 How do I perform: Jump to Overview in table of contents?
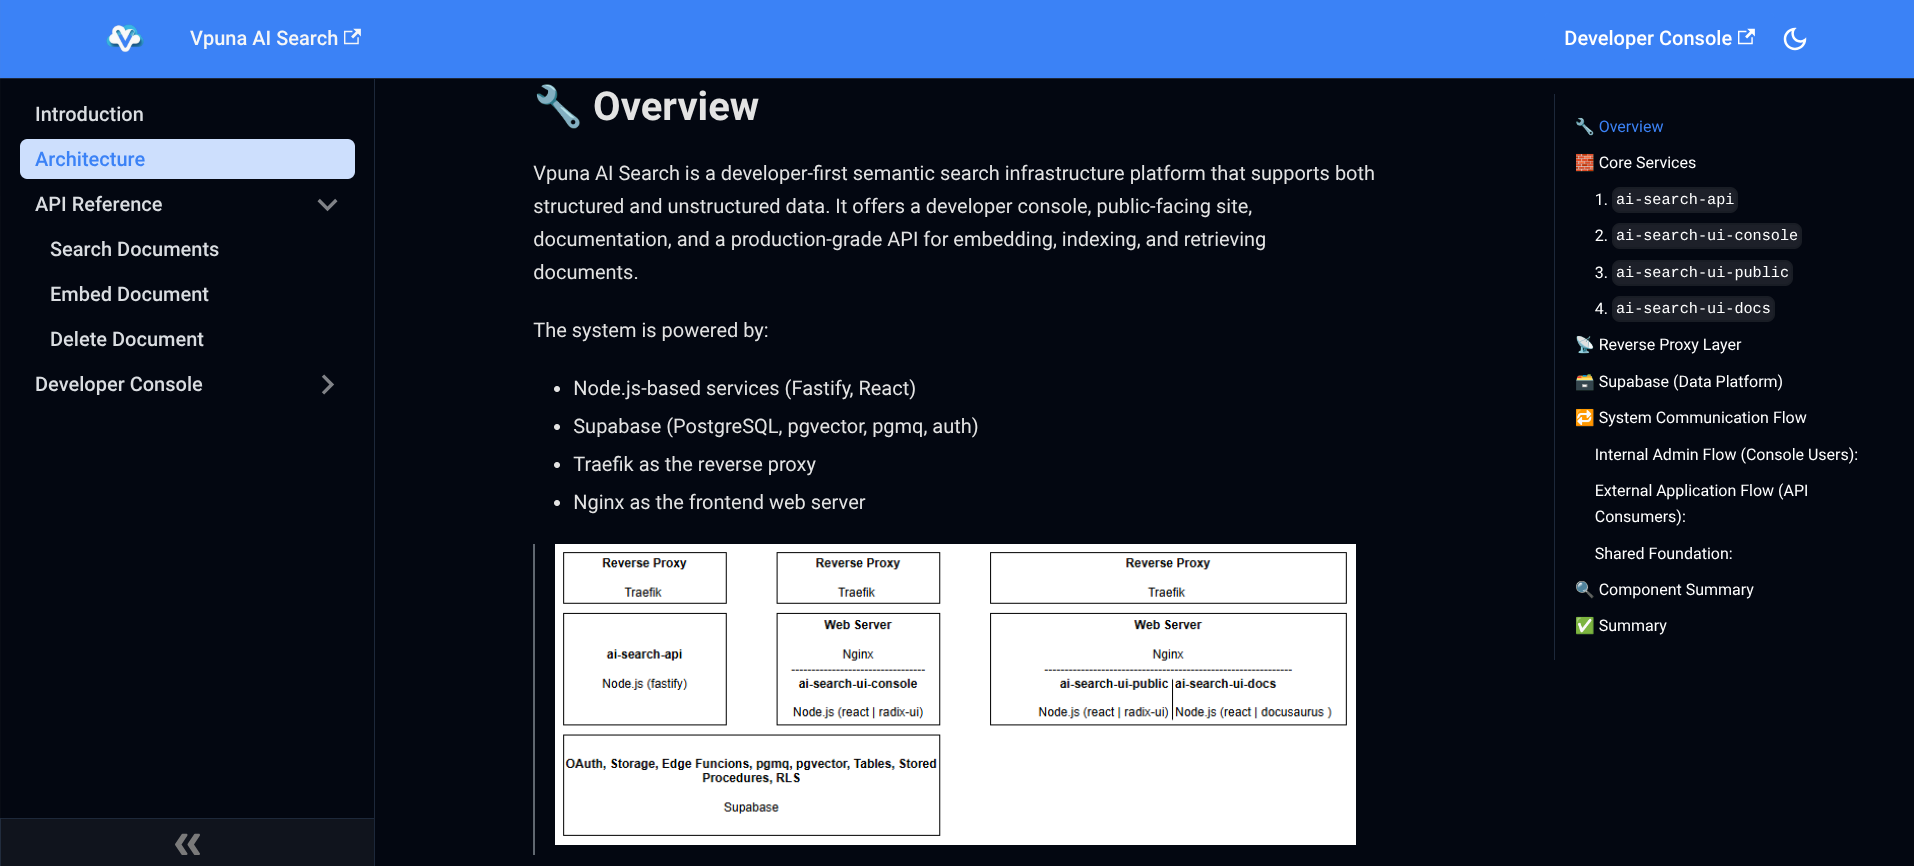click(1619, 126)
